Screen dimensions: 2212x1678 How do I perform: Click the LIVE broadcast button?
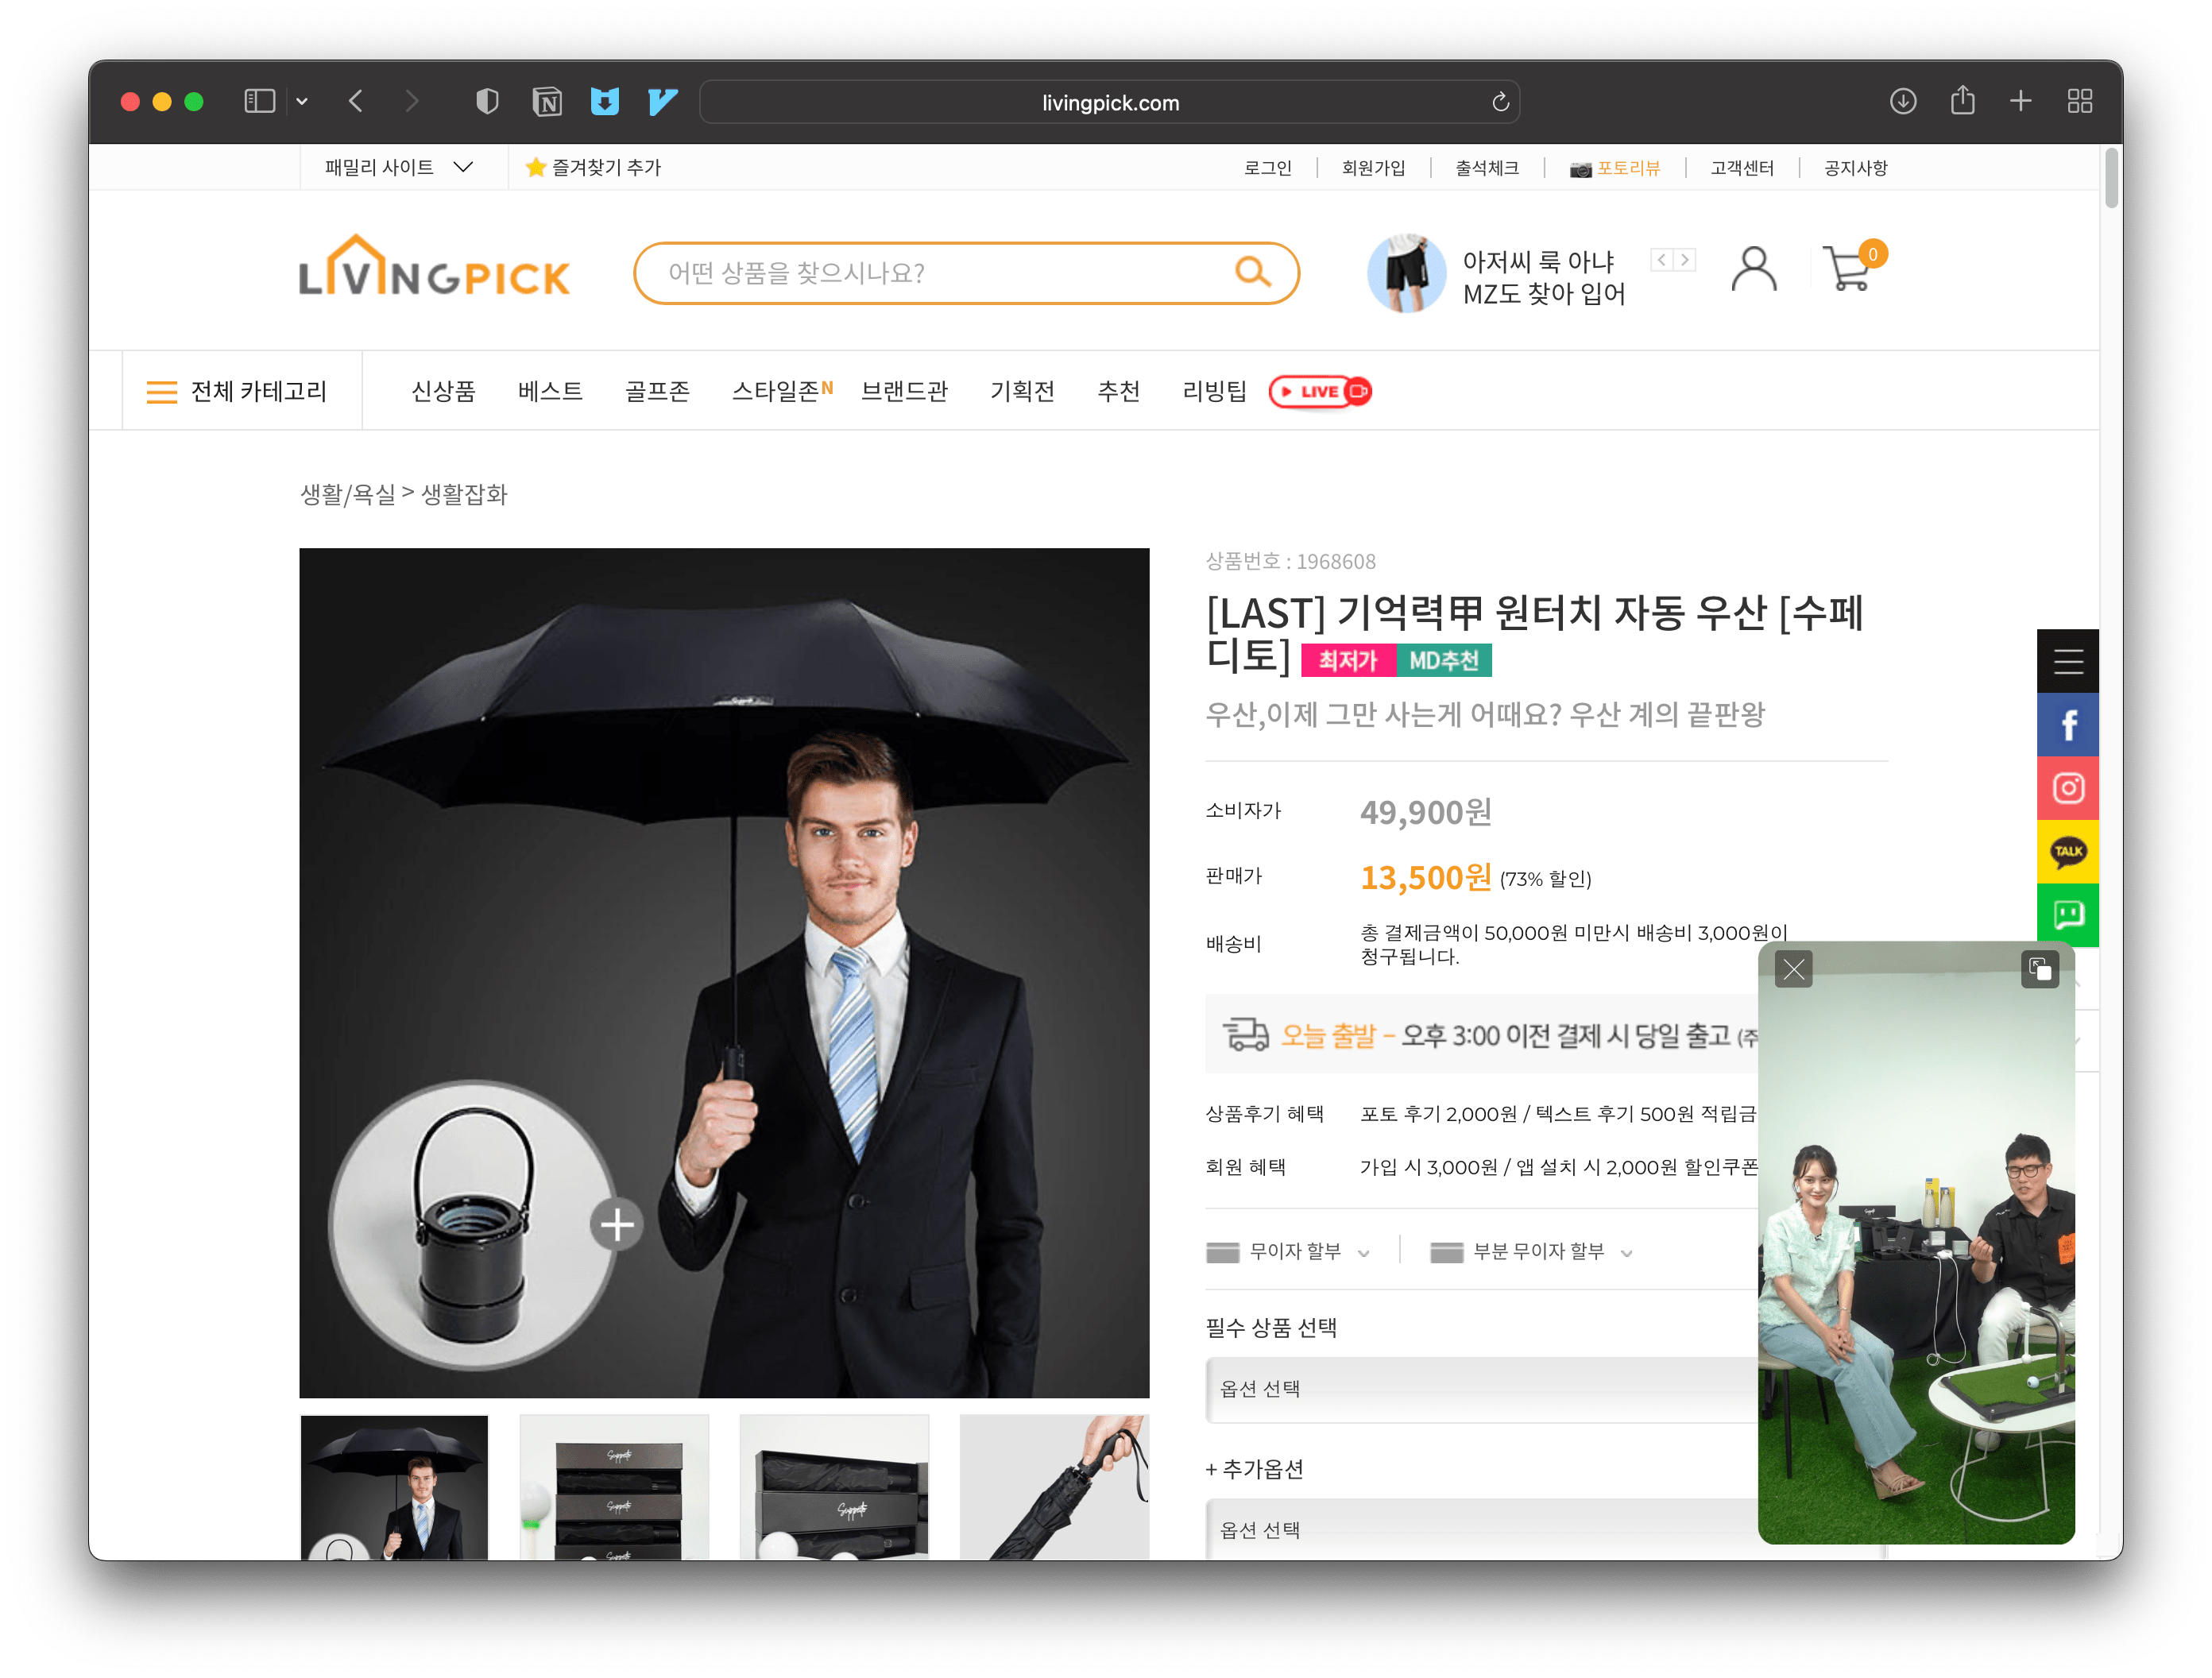tap(1319, 391)
